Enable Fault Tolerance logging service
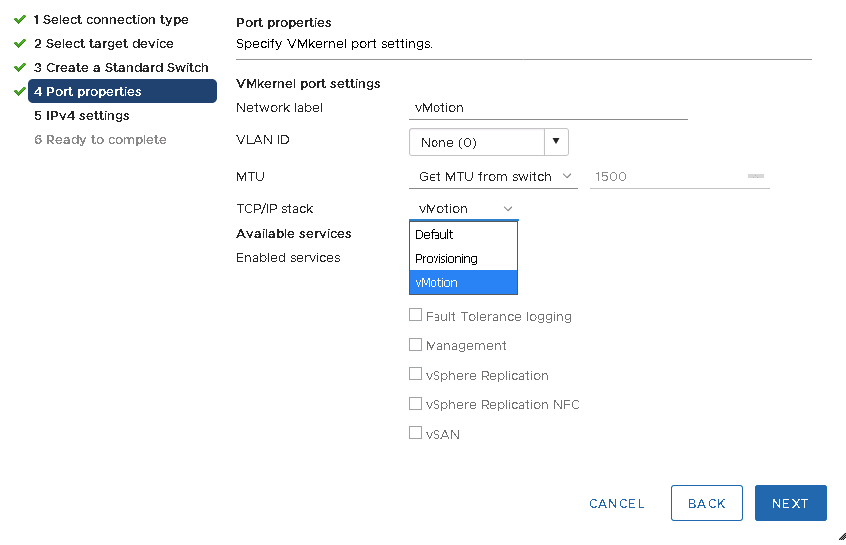The image size is (846, 545). click(415, 315)
